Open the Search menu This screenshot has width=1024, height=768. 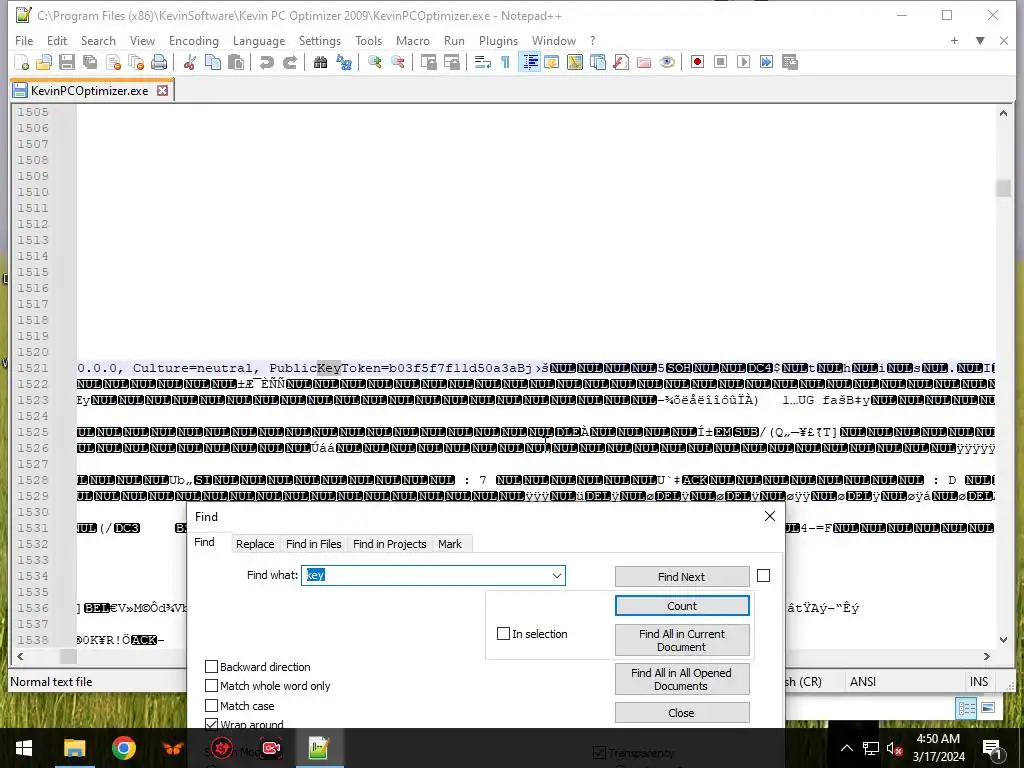tap(98, 40)
